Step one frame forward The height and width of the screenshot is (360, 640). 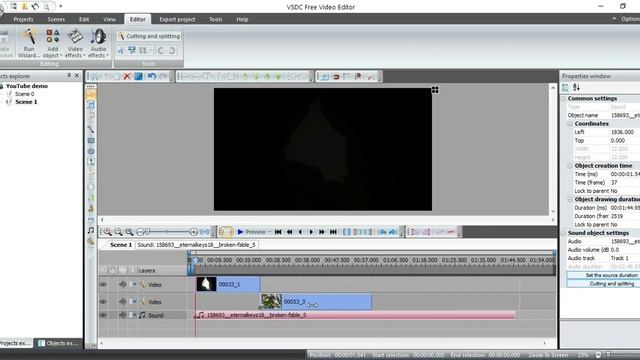tap(311, 232)
